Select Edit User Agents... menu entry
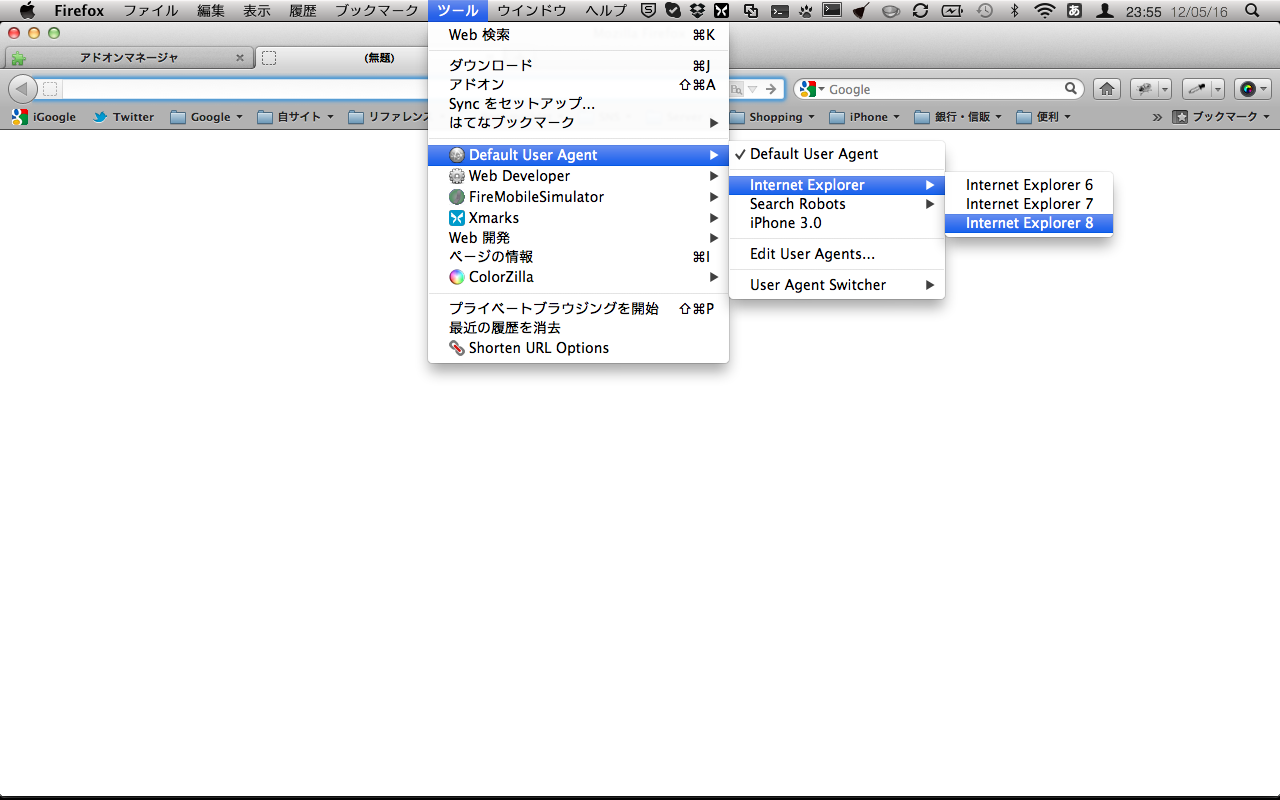Image resolution: width=1280 pixels, height=800 pixels. coord(812,254)
